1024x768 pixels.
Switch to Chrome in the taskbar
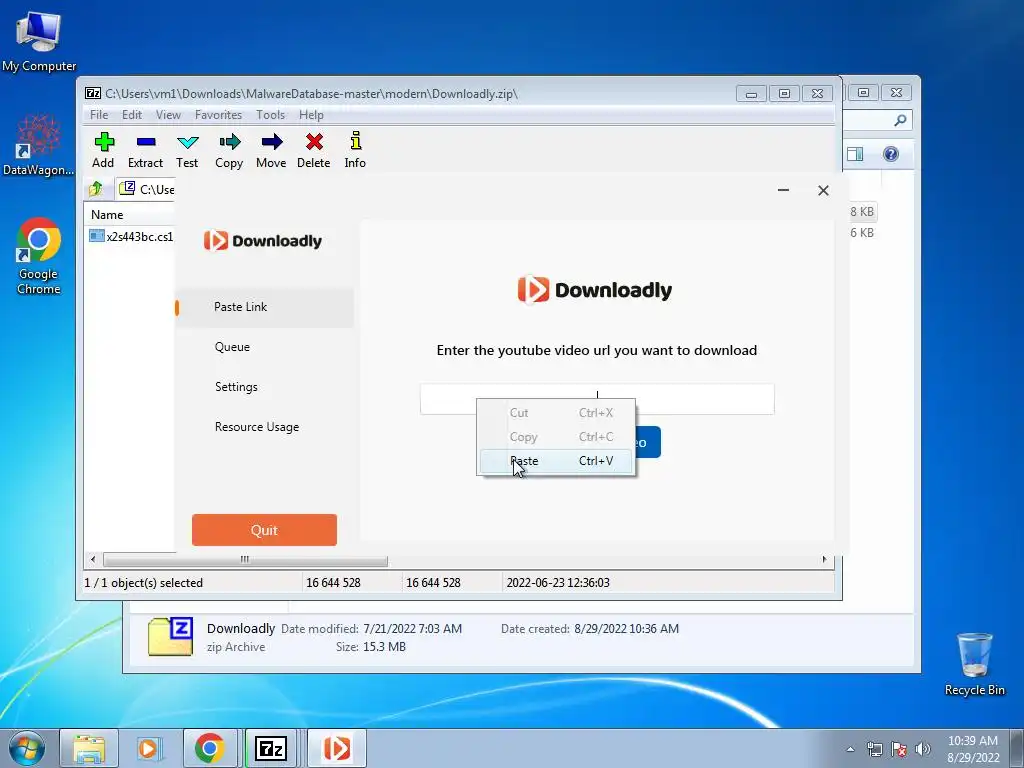tap(209, 748)
